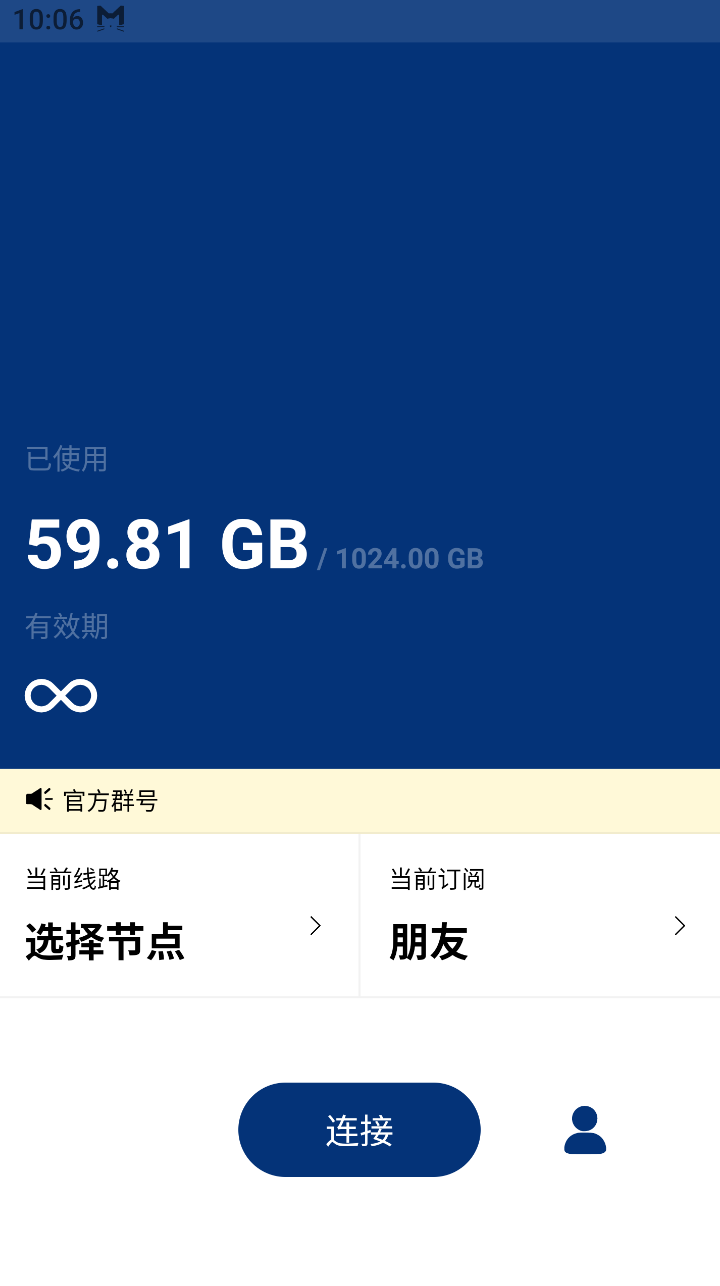The image size is (720, 1286).
Task: Tap the yellow notice bar background
Action: click(440, 801)
